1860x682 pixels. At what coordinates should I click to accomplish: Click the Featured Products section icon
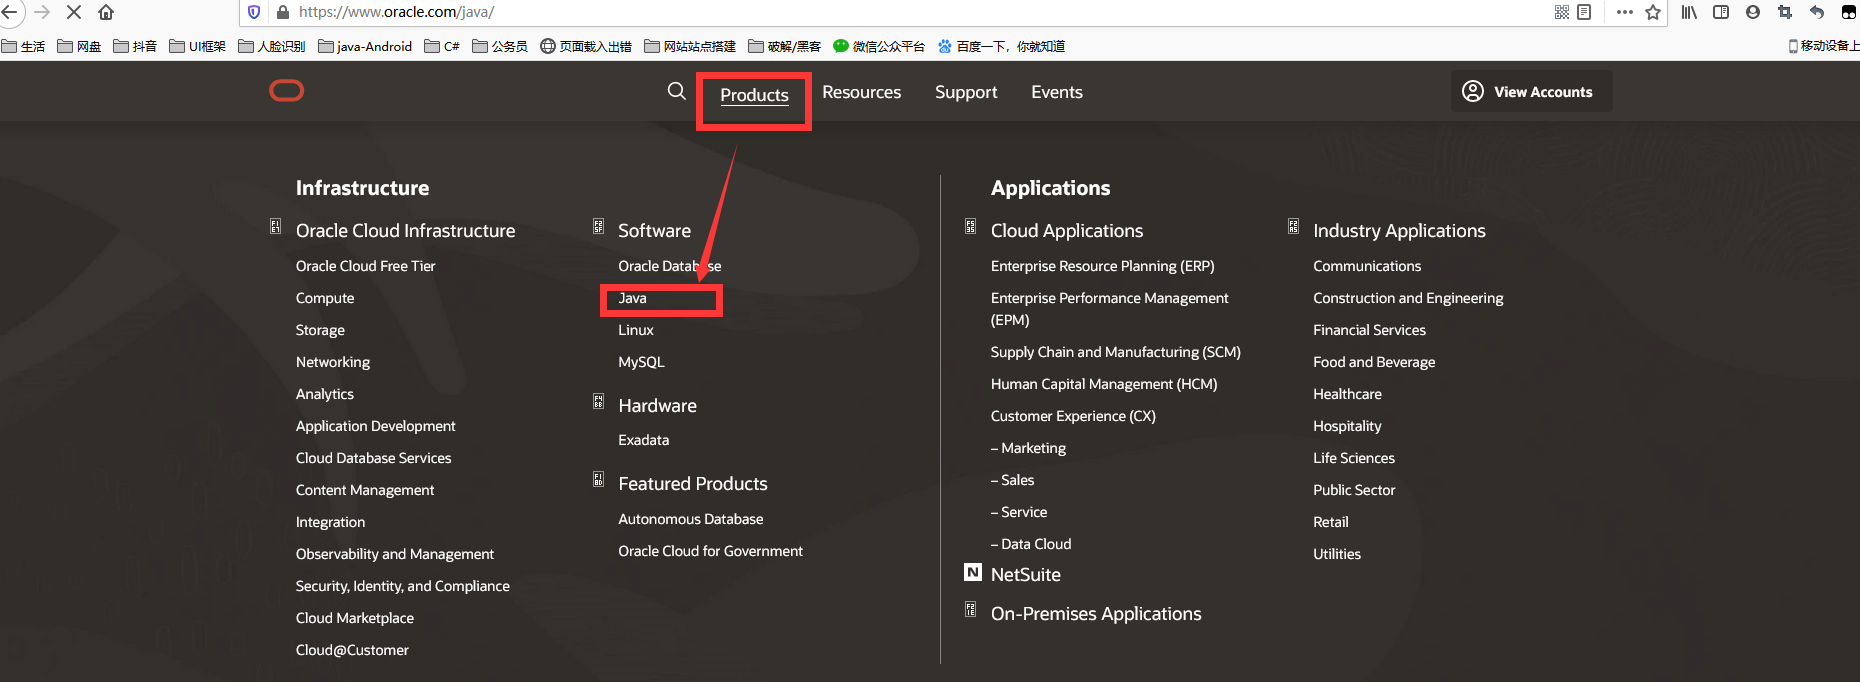coord(598,480)
